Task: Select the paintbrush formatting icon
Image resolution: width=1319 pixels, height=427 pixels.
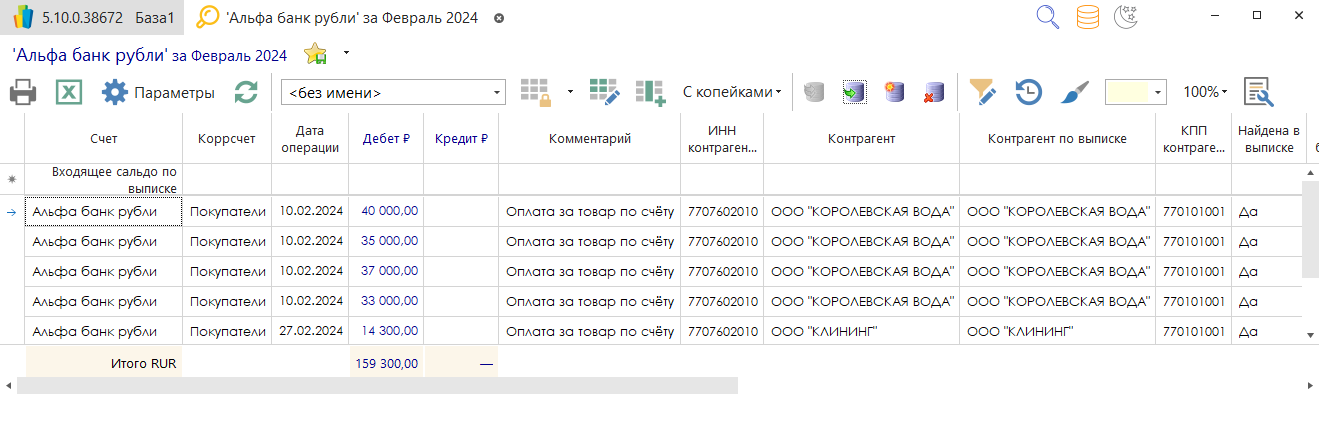Action: 1073,92
